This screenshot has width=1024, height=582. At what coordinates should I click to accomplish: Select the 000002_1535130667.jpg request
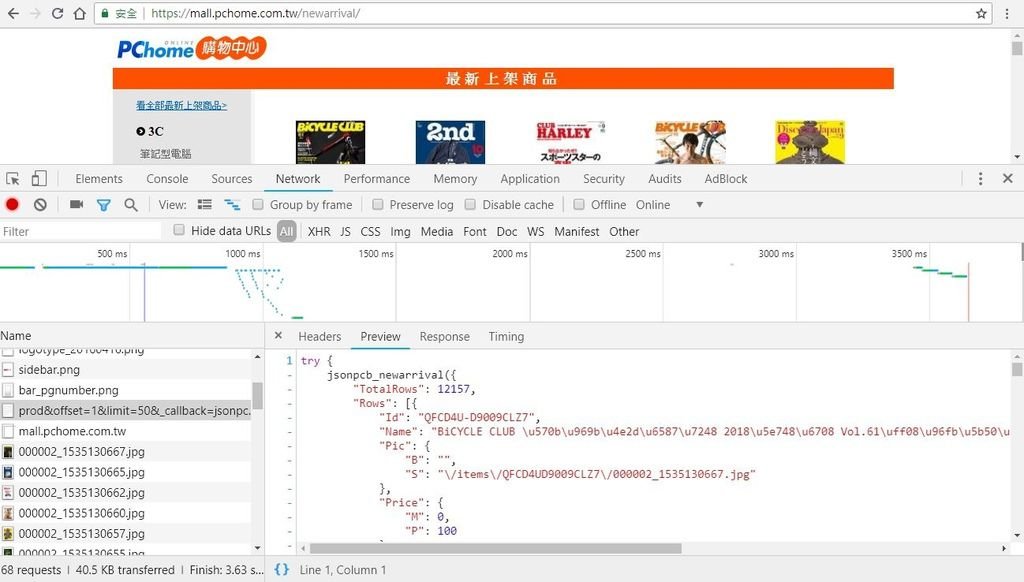coord(125,451)
